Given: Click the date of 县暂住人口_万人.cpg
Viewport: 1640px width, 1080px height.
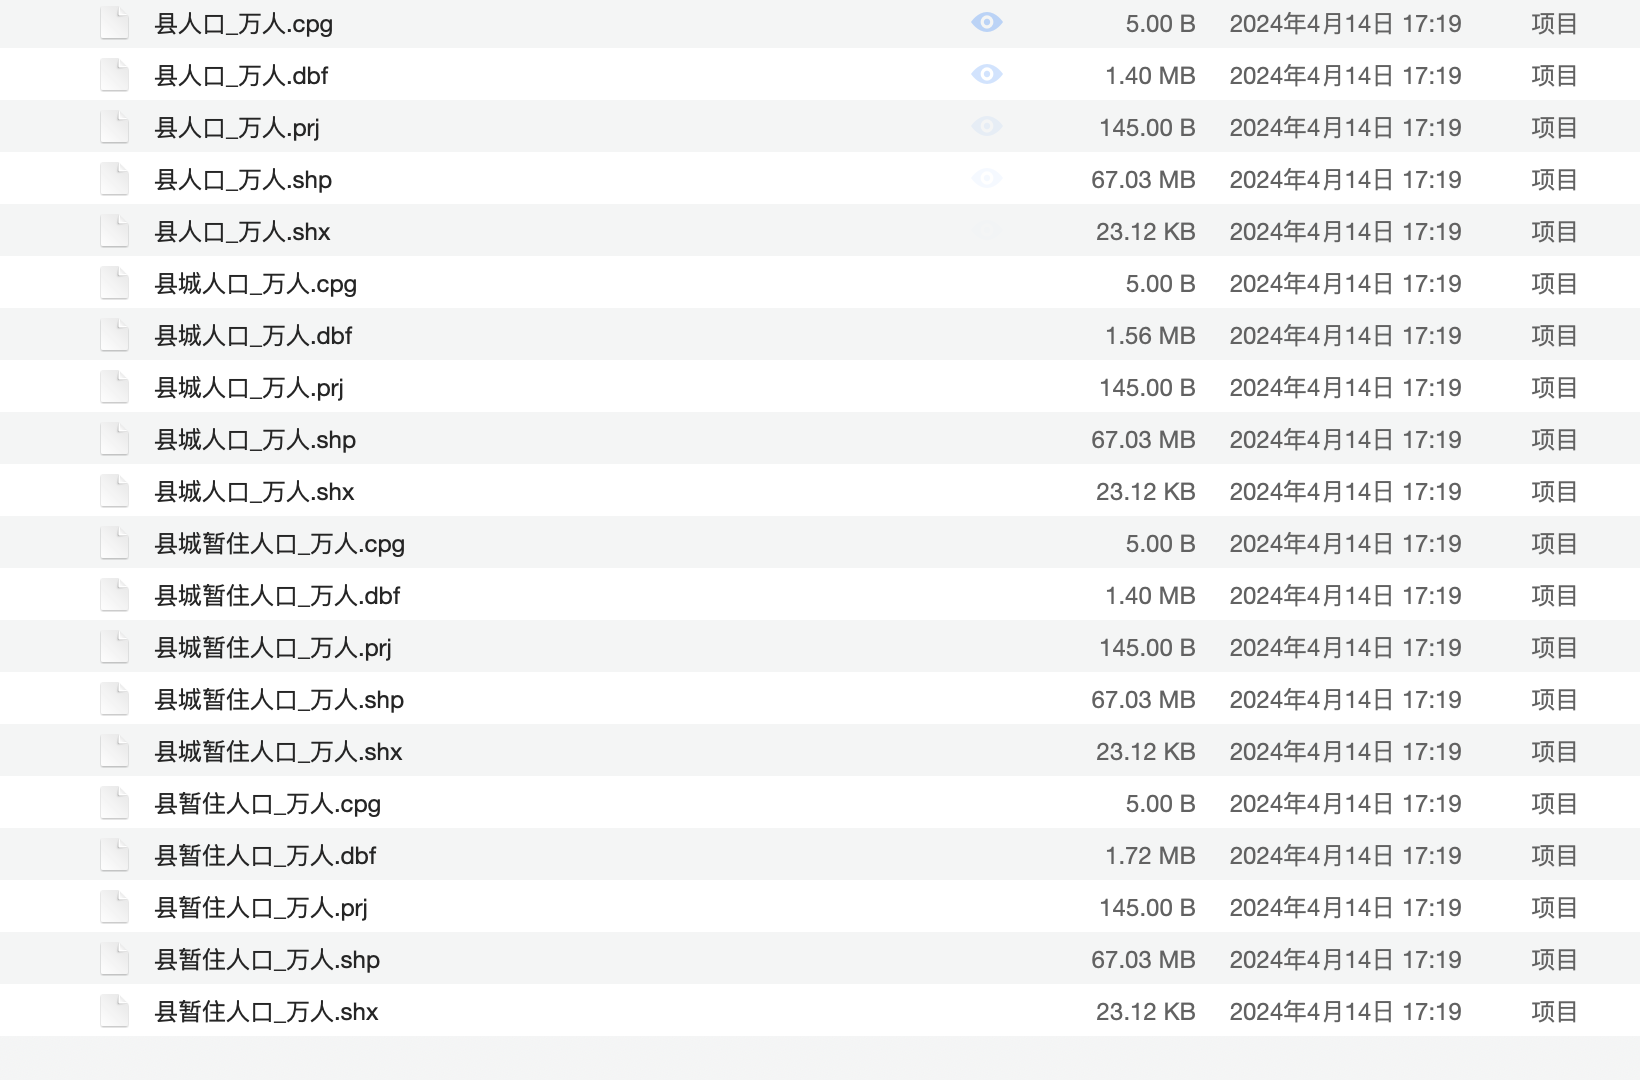Looking at the screenshot, I should pos(1345,804).
